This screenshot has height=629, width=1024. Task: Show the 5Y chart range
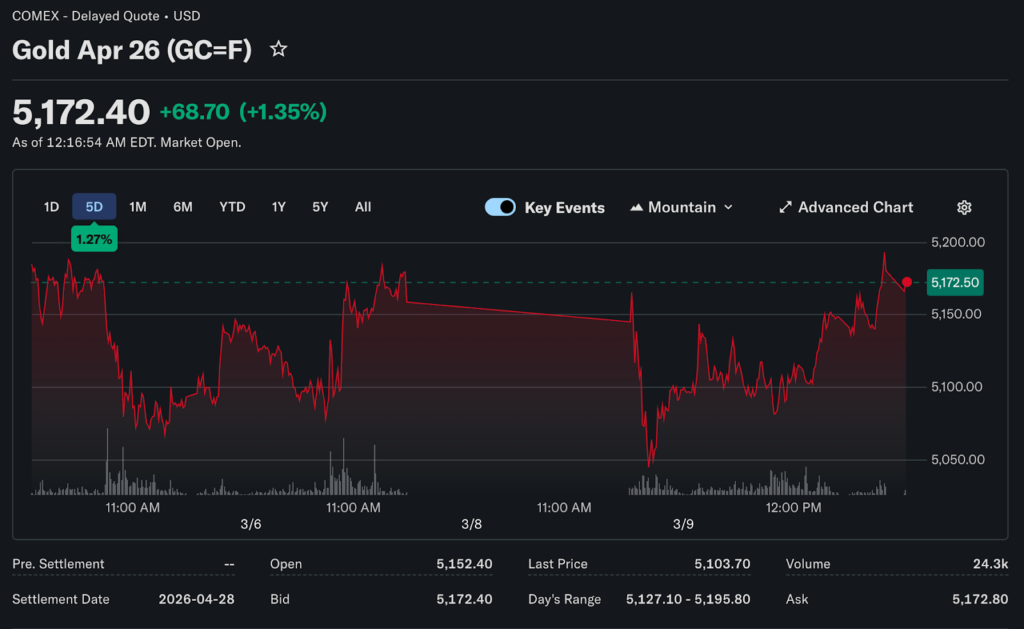[320, 207]
